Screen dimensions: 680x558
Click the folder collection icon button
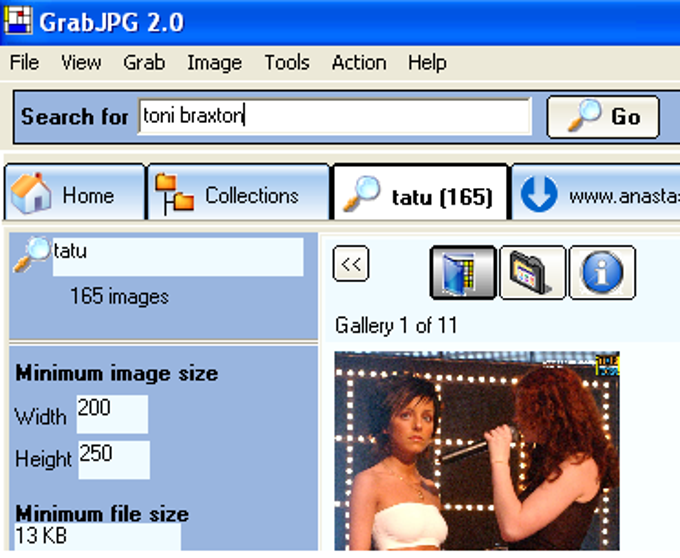(x=533, y=272)
